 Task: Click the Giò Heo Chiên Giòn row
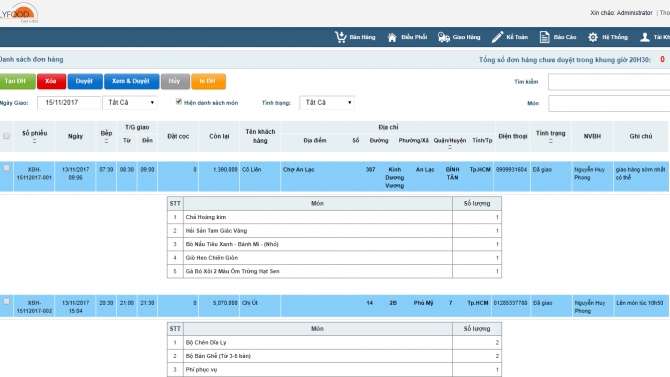click(x=334, y=258)
